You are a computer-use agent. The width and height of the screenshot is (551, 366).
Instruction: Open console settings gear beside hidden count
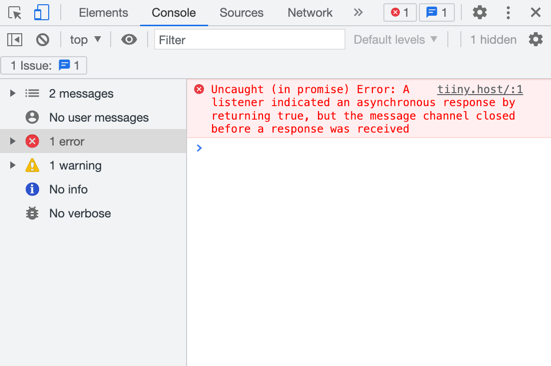pos(536,40)
